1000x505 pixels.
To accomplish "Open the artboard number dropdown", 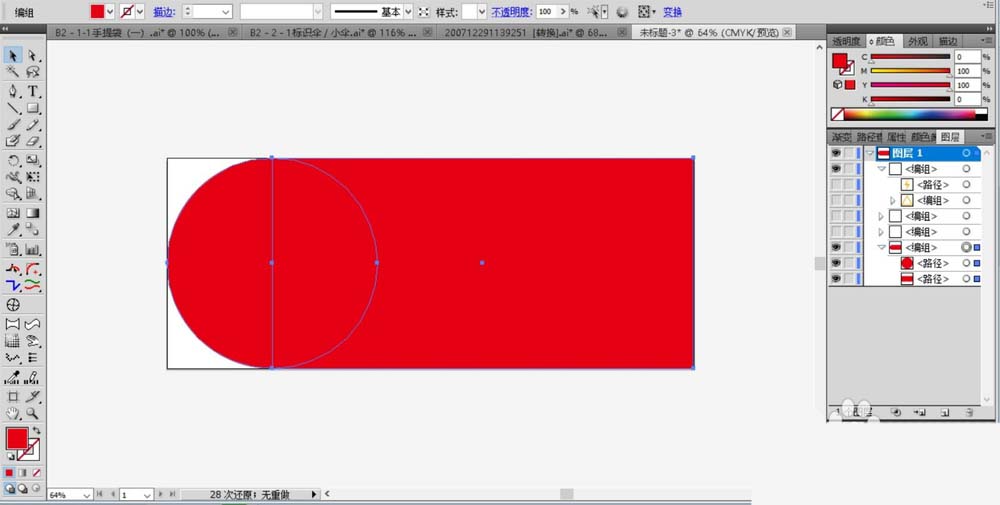I will click(x=147, y=495).
